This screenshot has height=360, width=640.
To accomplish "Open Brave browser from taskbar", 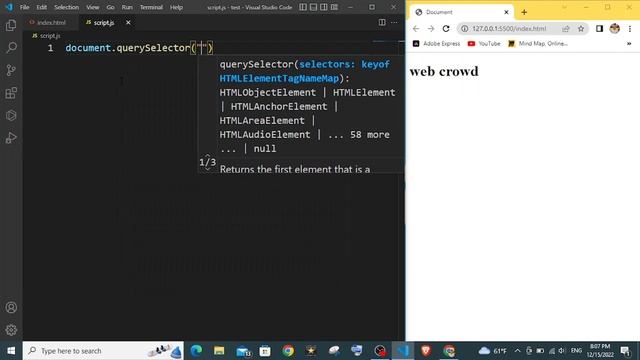I will click(426, 351).
